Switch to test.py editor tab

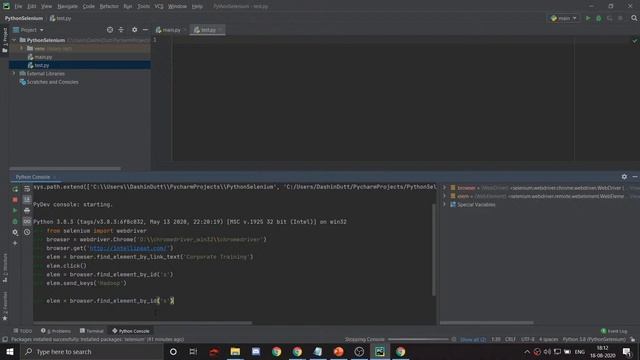[207, 30]
